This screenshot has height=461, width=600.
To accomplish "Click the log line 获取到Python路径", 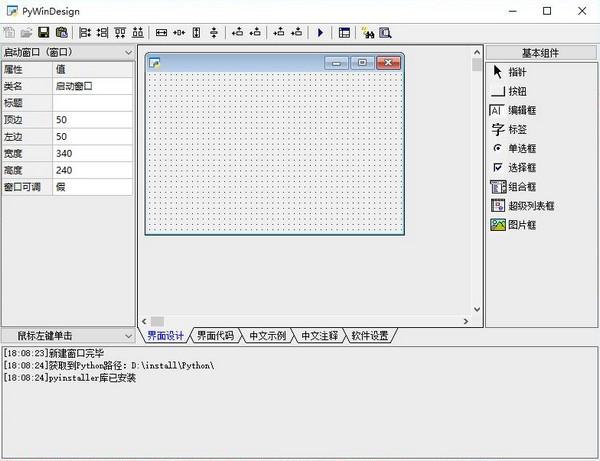I will click(109, 365).
